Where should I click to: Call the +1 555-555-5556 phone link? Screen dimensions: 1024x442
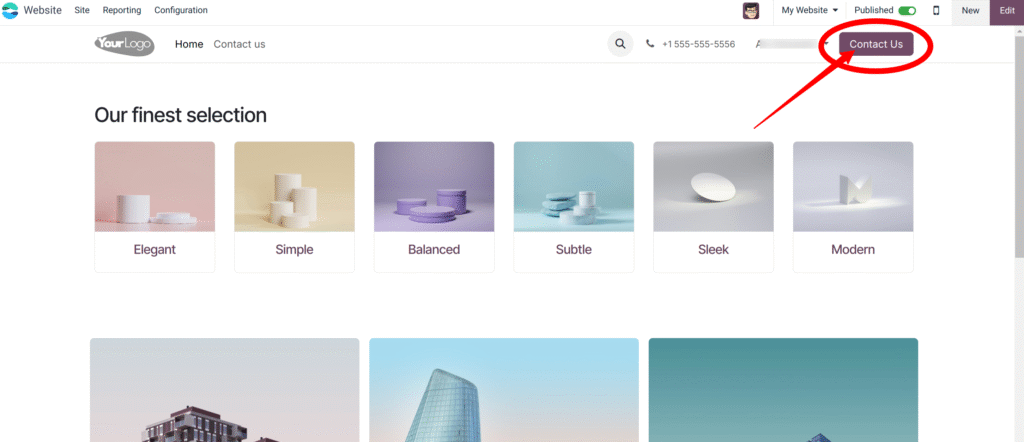click(x=698, y=44)
